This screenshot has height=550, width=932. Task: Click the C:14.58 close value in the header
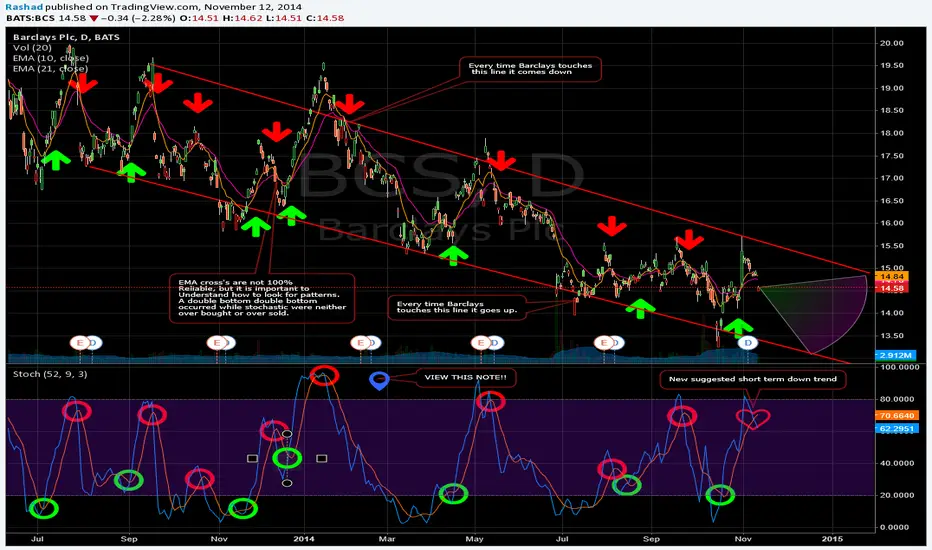pos(327,18)
